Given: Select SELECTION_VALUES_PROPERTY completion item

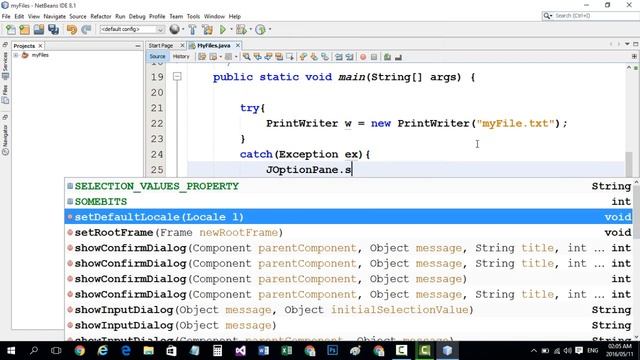Looking at the screenshot, I should pos(349,186).
